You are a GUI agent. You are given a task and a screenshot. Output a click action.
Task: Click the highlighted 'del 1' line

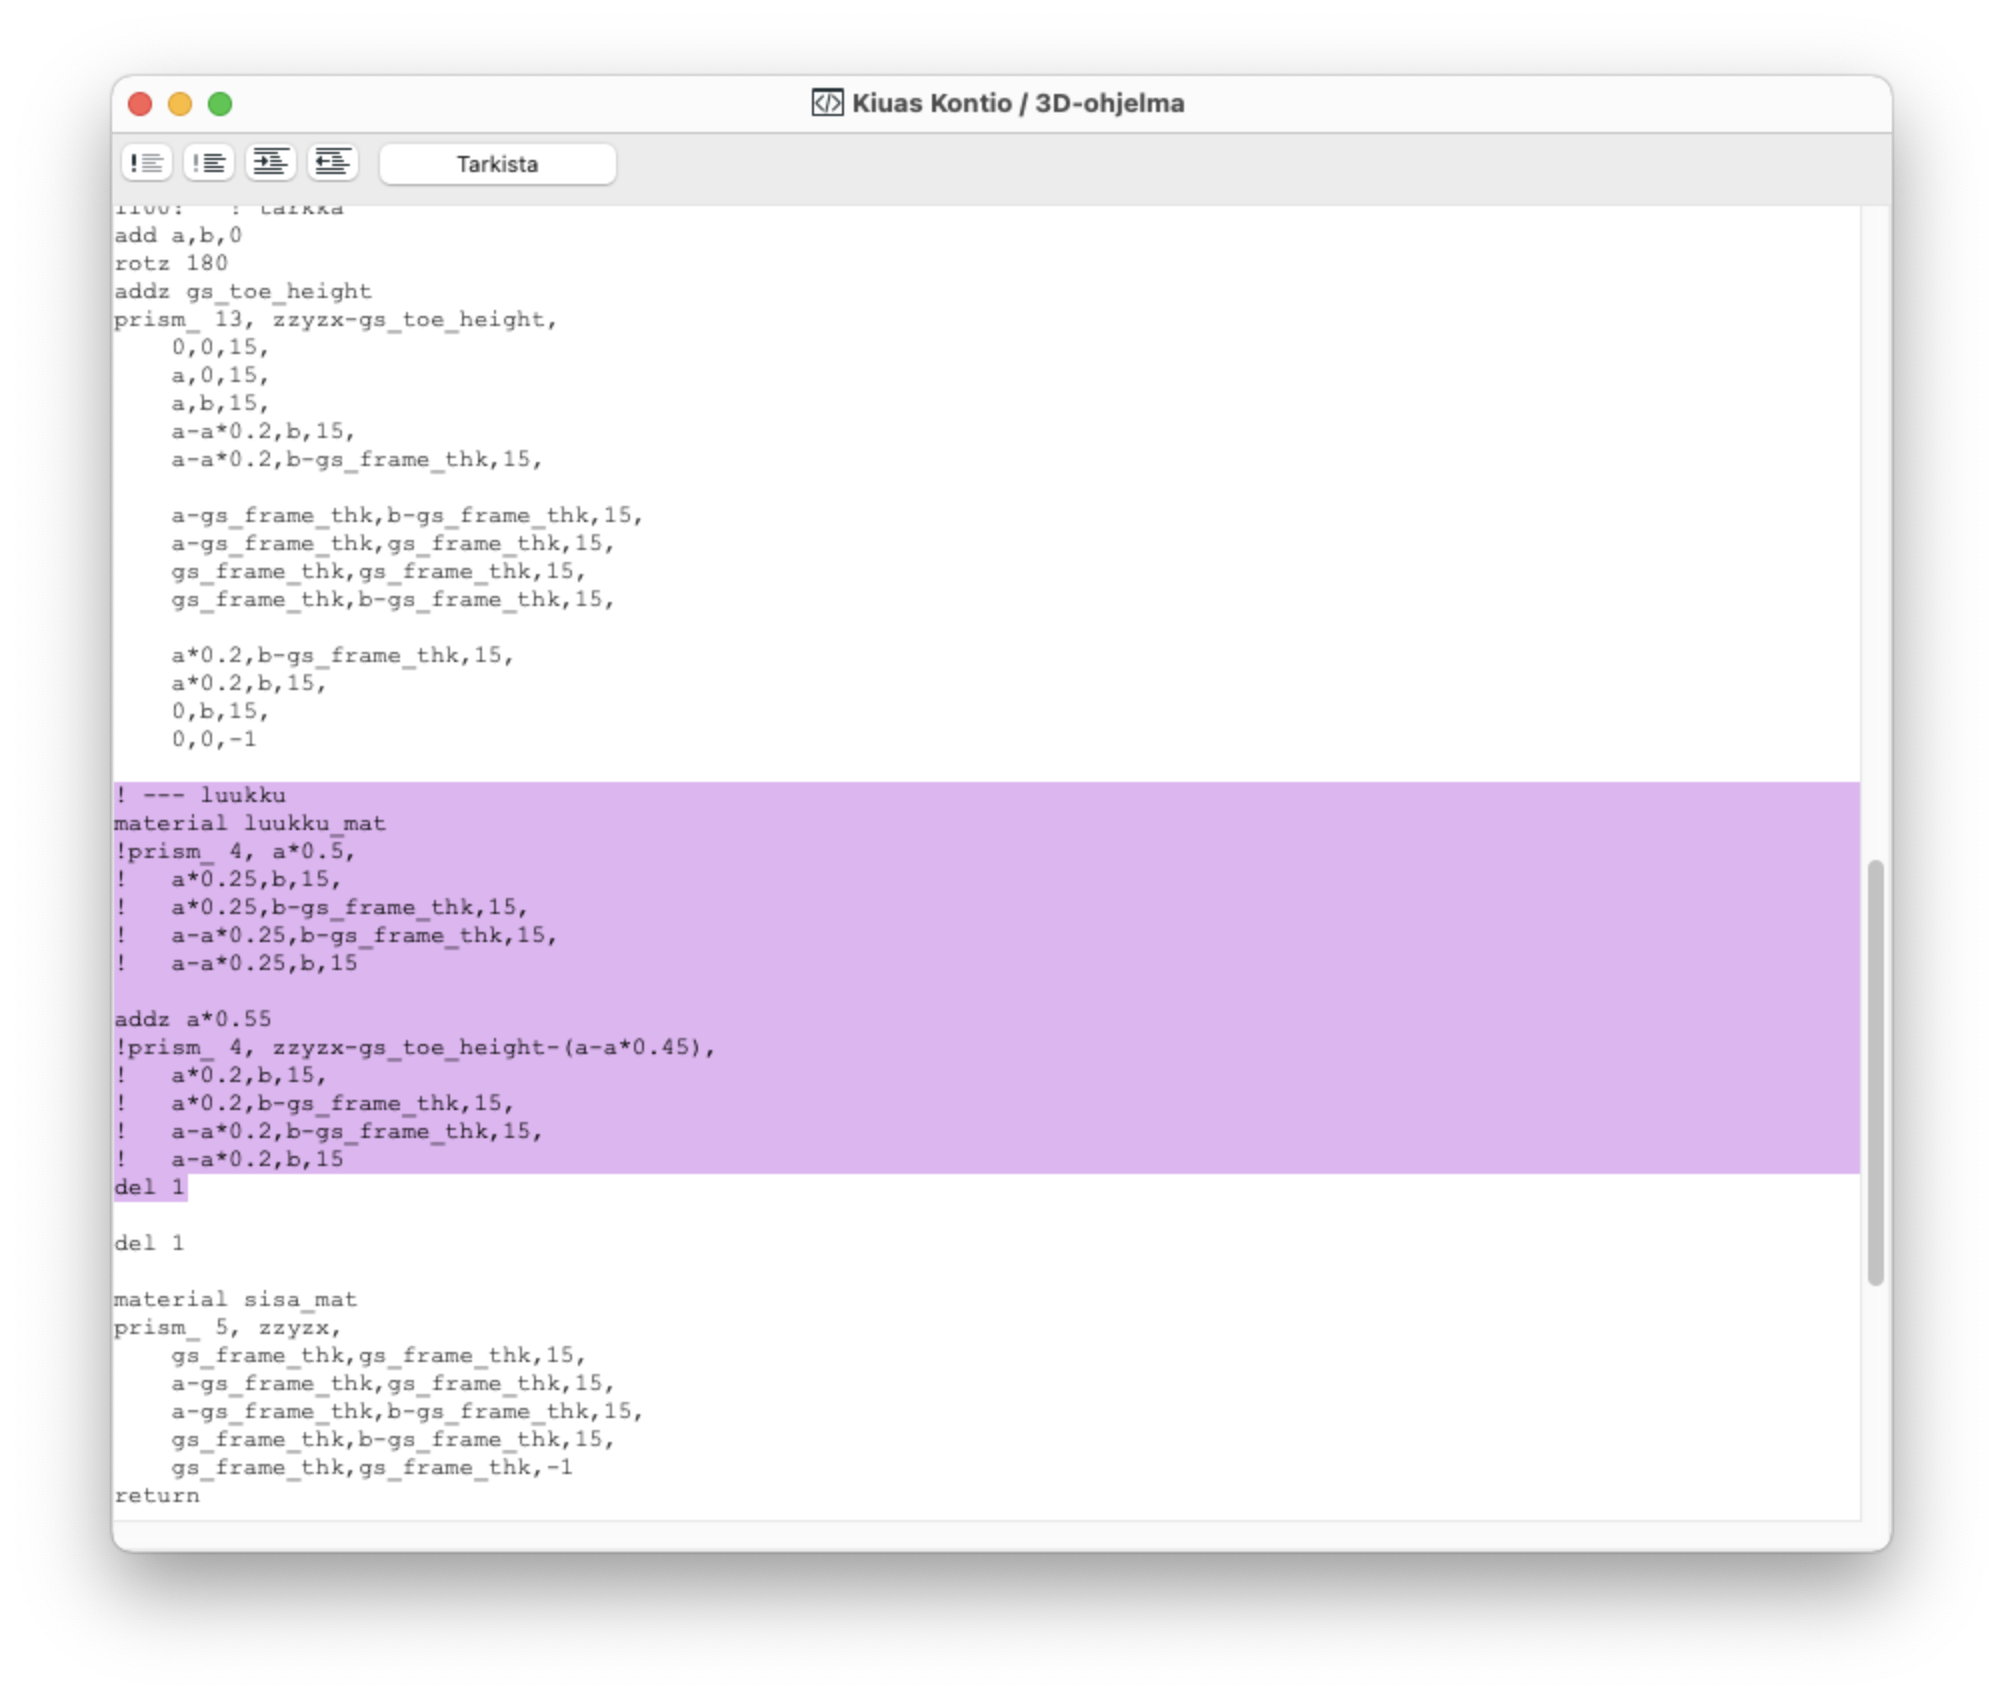(x=150, y=1187)
